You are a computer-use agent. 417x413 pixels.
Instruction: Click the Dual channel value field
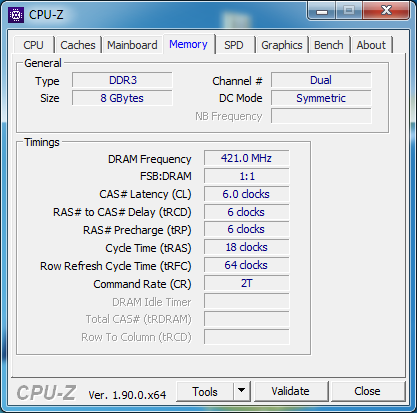click(x=321, y=80)
